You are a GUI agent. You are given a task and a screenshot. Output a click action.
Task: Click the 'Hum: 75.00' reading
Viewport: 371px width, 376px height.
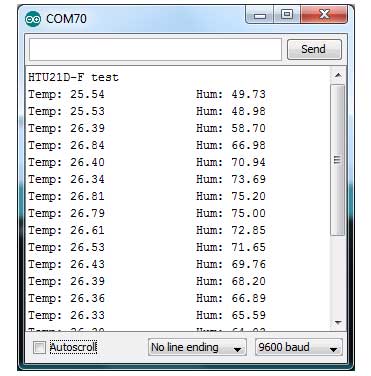point(231,213)
